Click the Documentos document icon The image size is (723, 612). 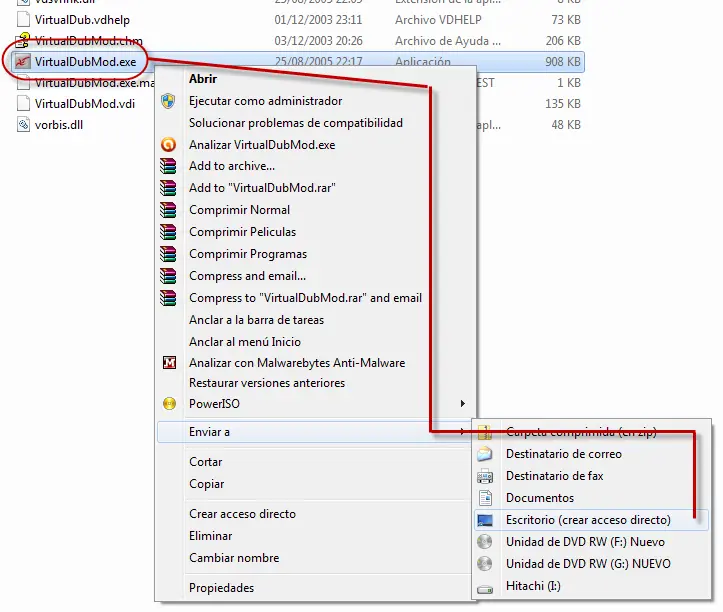485,498
